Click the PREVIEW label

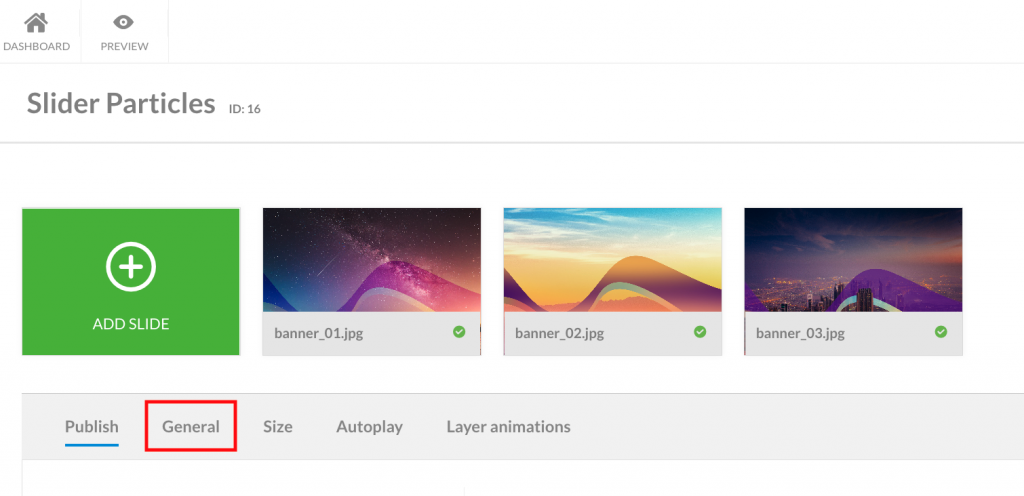click(x=124, y=47)
